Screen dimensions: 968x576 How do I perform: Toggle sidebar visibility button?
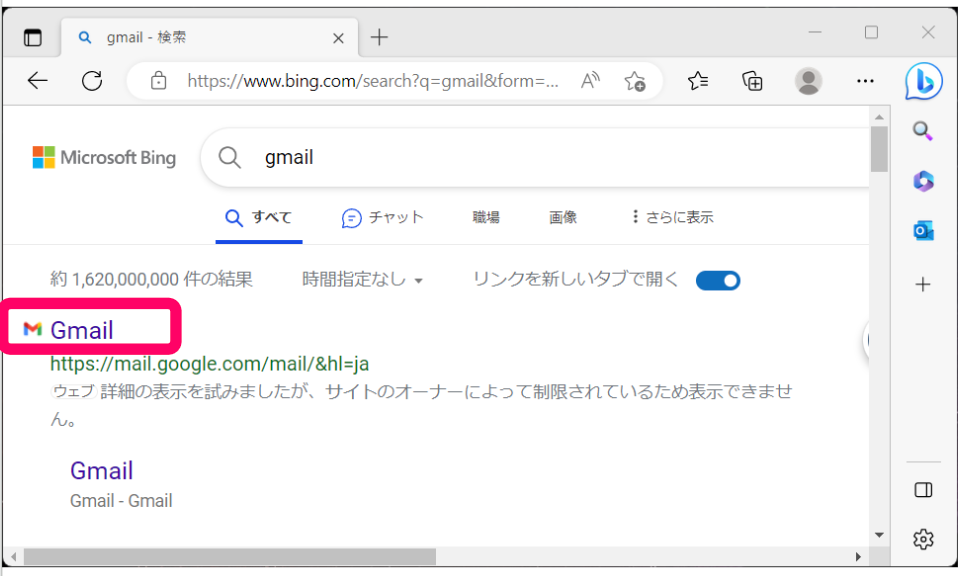pyautogui.click(x=924, y=490)
